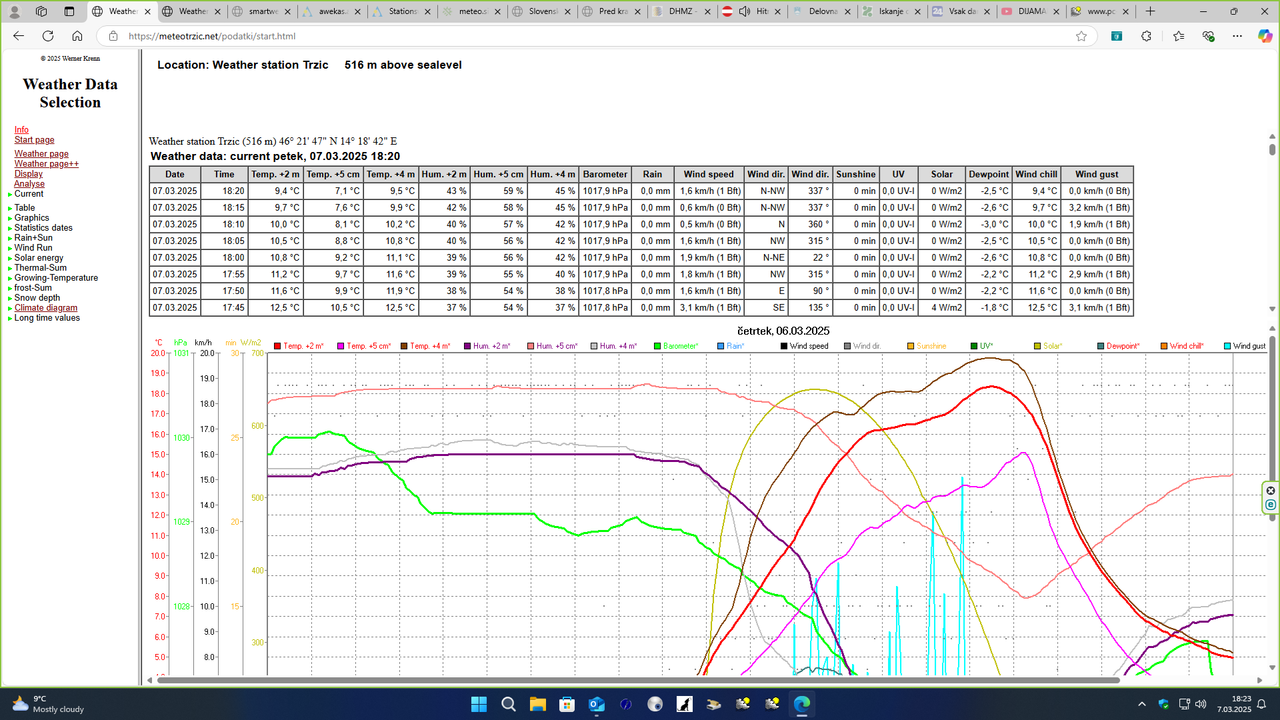Select Graphics in the sidebar list
Viewport: 1280px width, 720px height.
point(32,218)
